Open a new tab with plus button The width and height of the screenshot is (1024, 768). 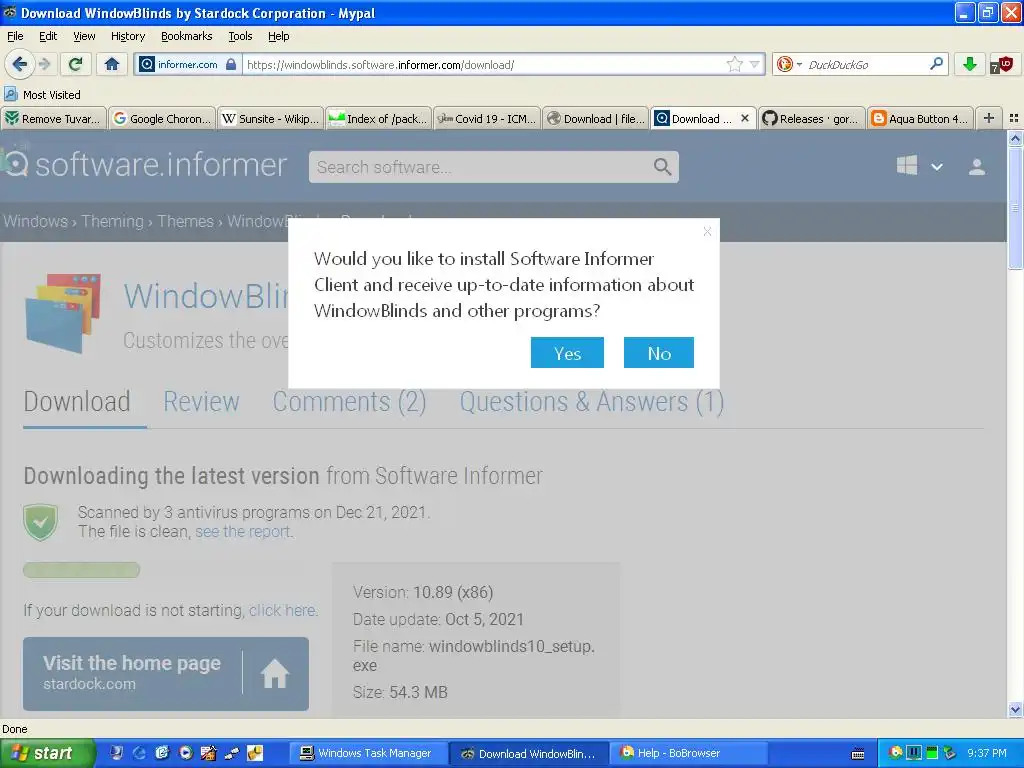pyautogui.click(x=989, y=118)
